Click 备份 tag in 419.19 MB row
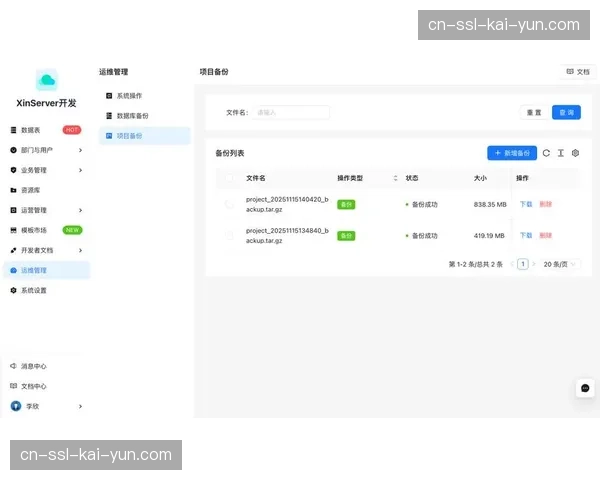The height and width of the screenshot is (480, 600). (346, 235)
